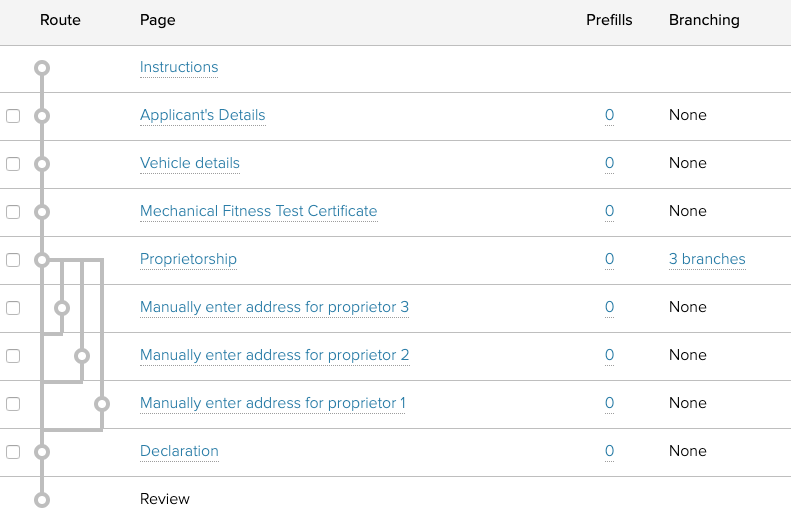This screenshot has width=791, height=517.
Task: Click the route node beside Vehicle details
Action: click(41, 164)
